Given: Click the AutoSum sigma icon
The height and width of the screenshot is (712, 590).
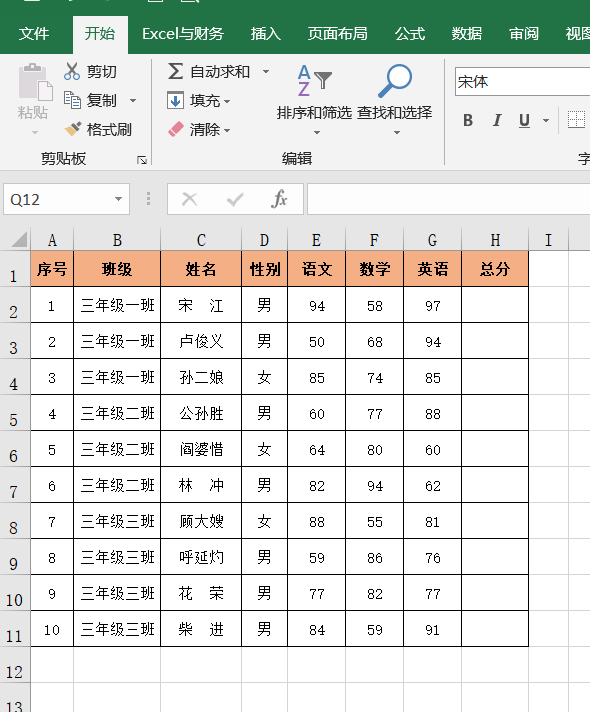Looking at the screenshot, I should tap(175, 71).
